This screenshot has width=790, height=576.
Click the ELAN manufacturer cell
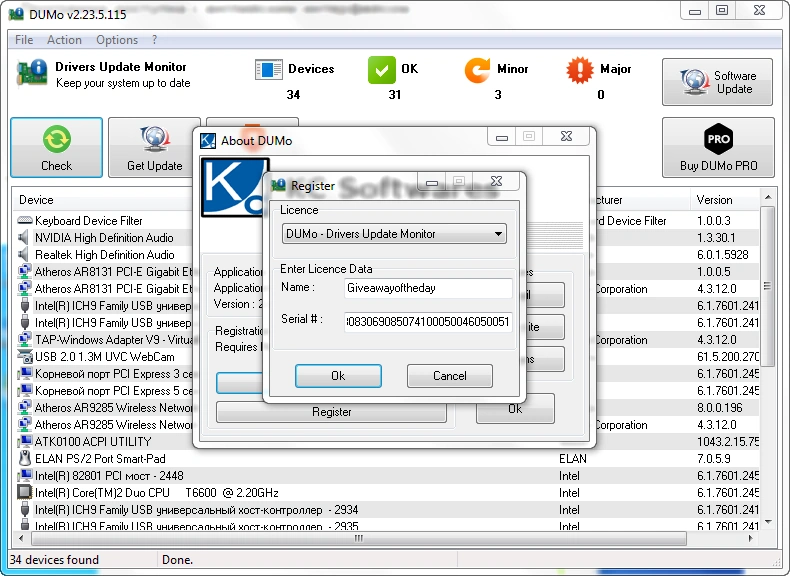(x=573, y=459)
